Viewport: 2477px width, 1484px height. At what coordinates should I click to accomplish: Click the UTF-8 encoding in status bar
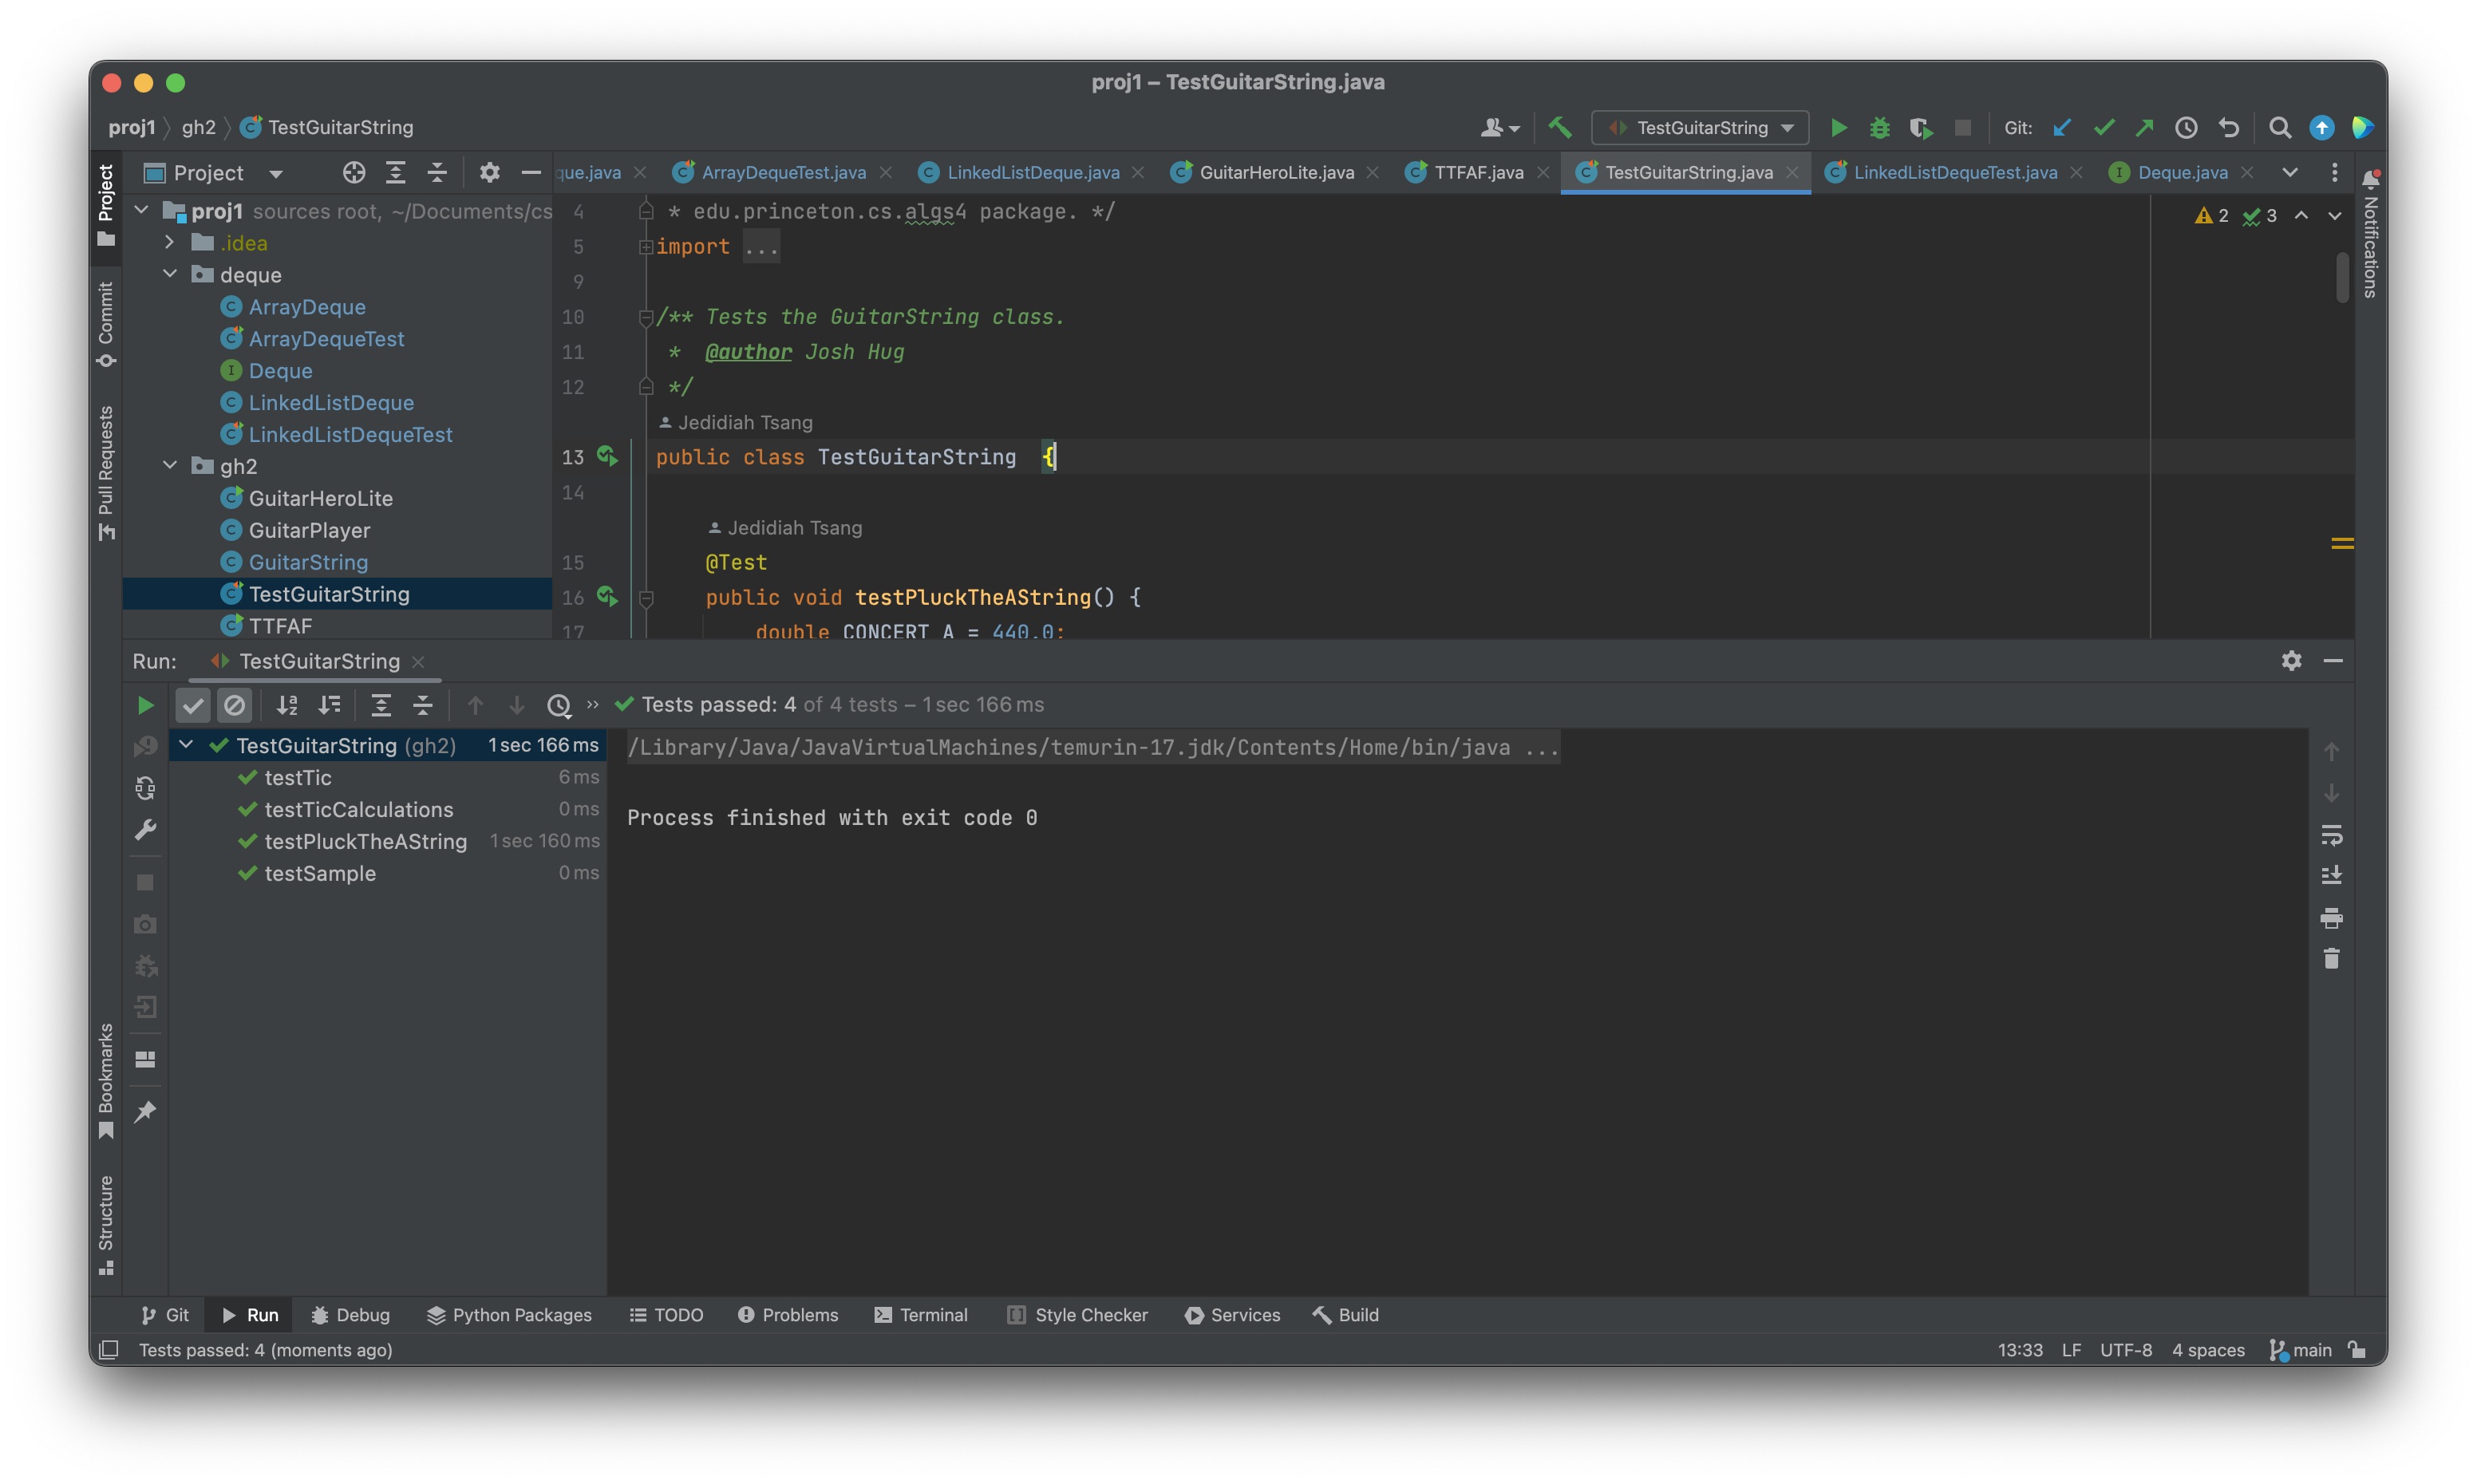[2125, 1349]
